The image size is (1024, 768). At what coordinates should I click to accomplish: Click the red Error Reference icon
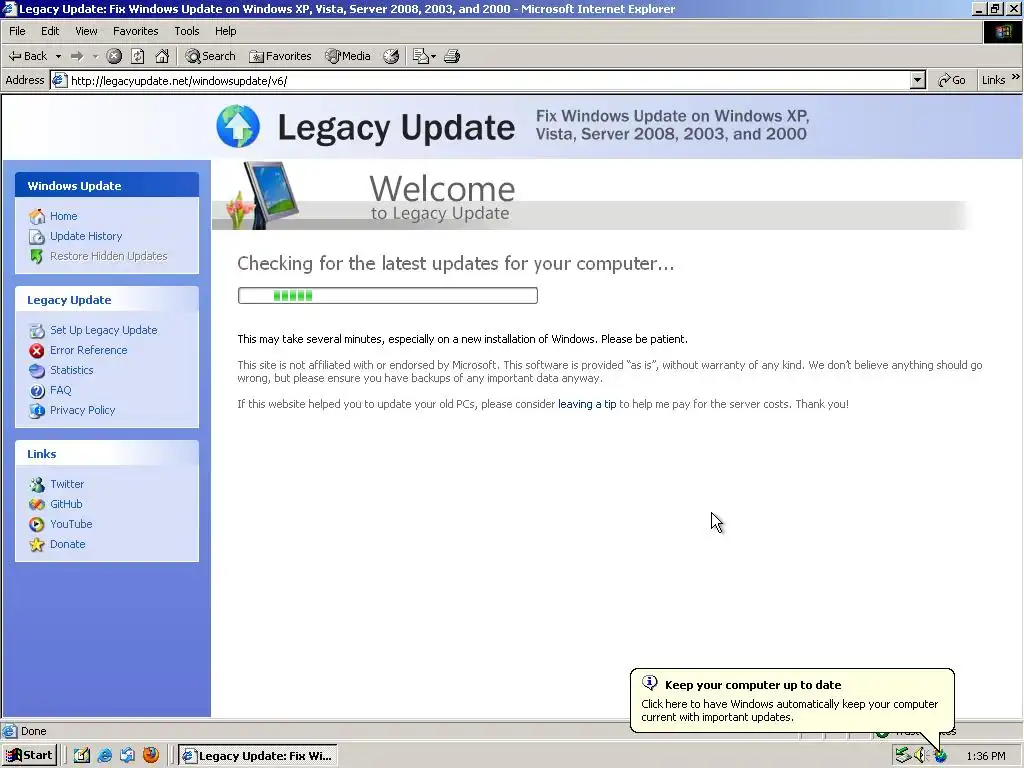pyautogui.click(x=37, y=351)
